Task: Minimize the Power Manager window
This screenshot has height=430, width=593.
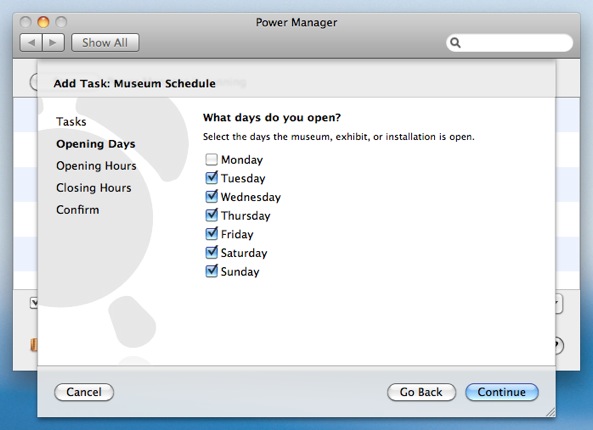Action: coord(43,22)
